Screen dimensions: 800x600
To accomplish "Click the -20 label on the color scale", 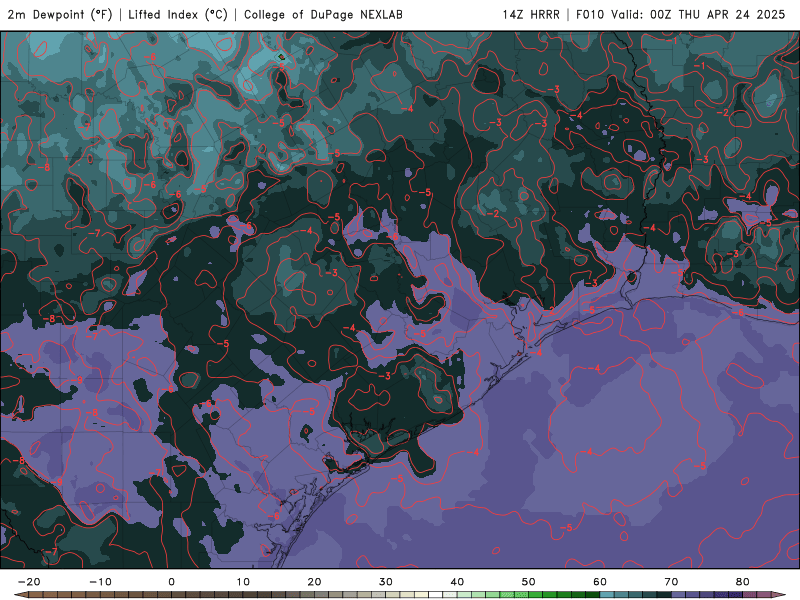I will pos(29,582).
